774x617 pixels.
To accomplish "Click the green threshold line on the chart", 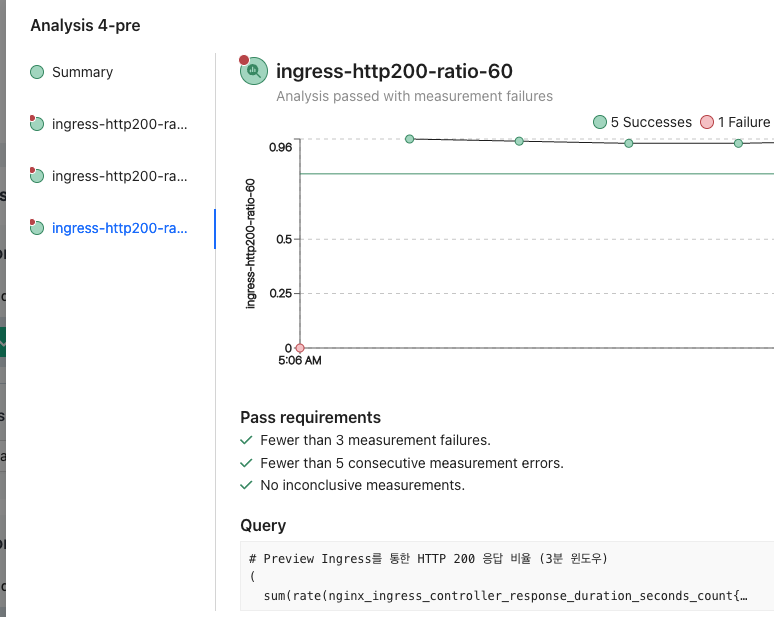I will click(537, 174).
